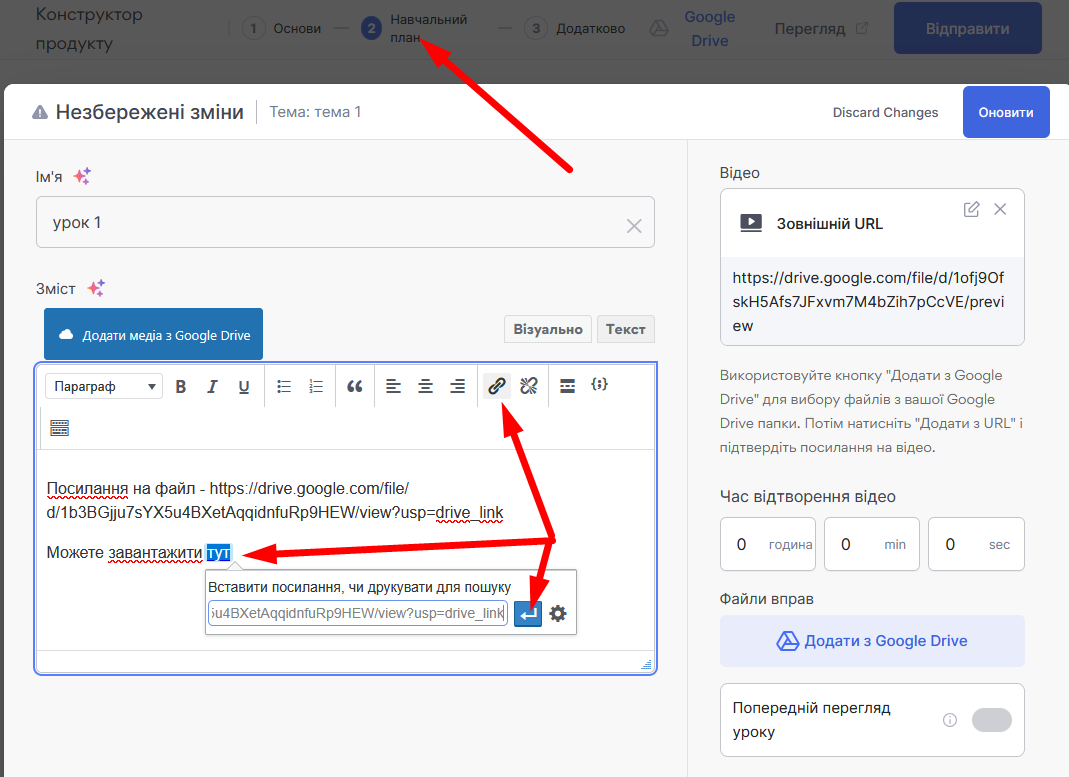Toggle the toolbar kitchen sink icon
This screenshot has height=777, width=1069.
[59, 428]
